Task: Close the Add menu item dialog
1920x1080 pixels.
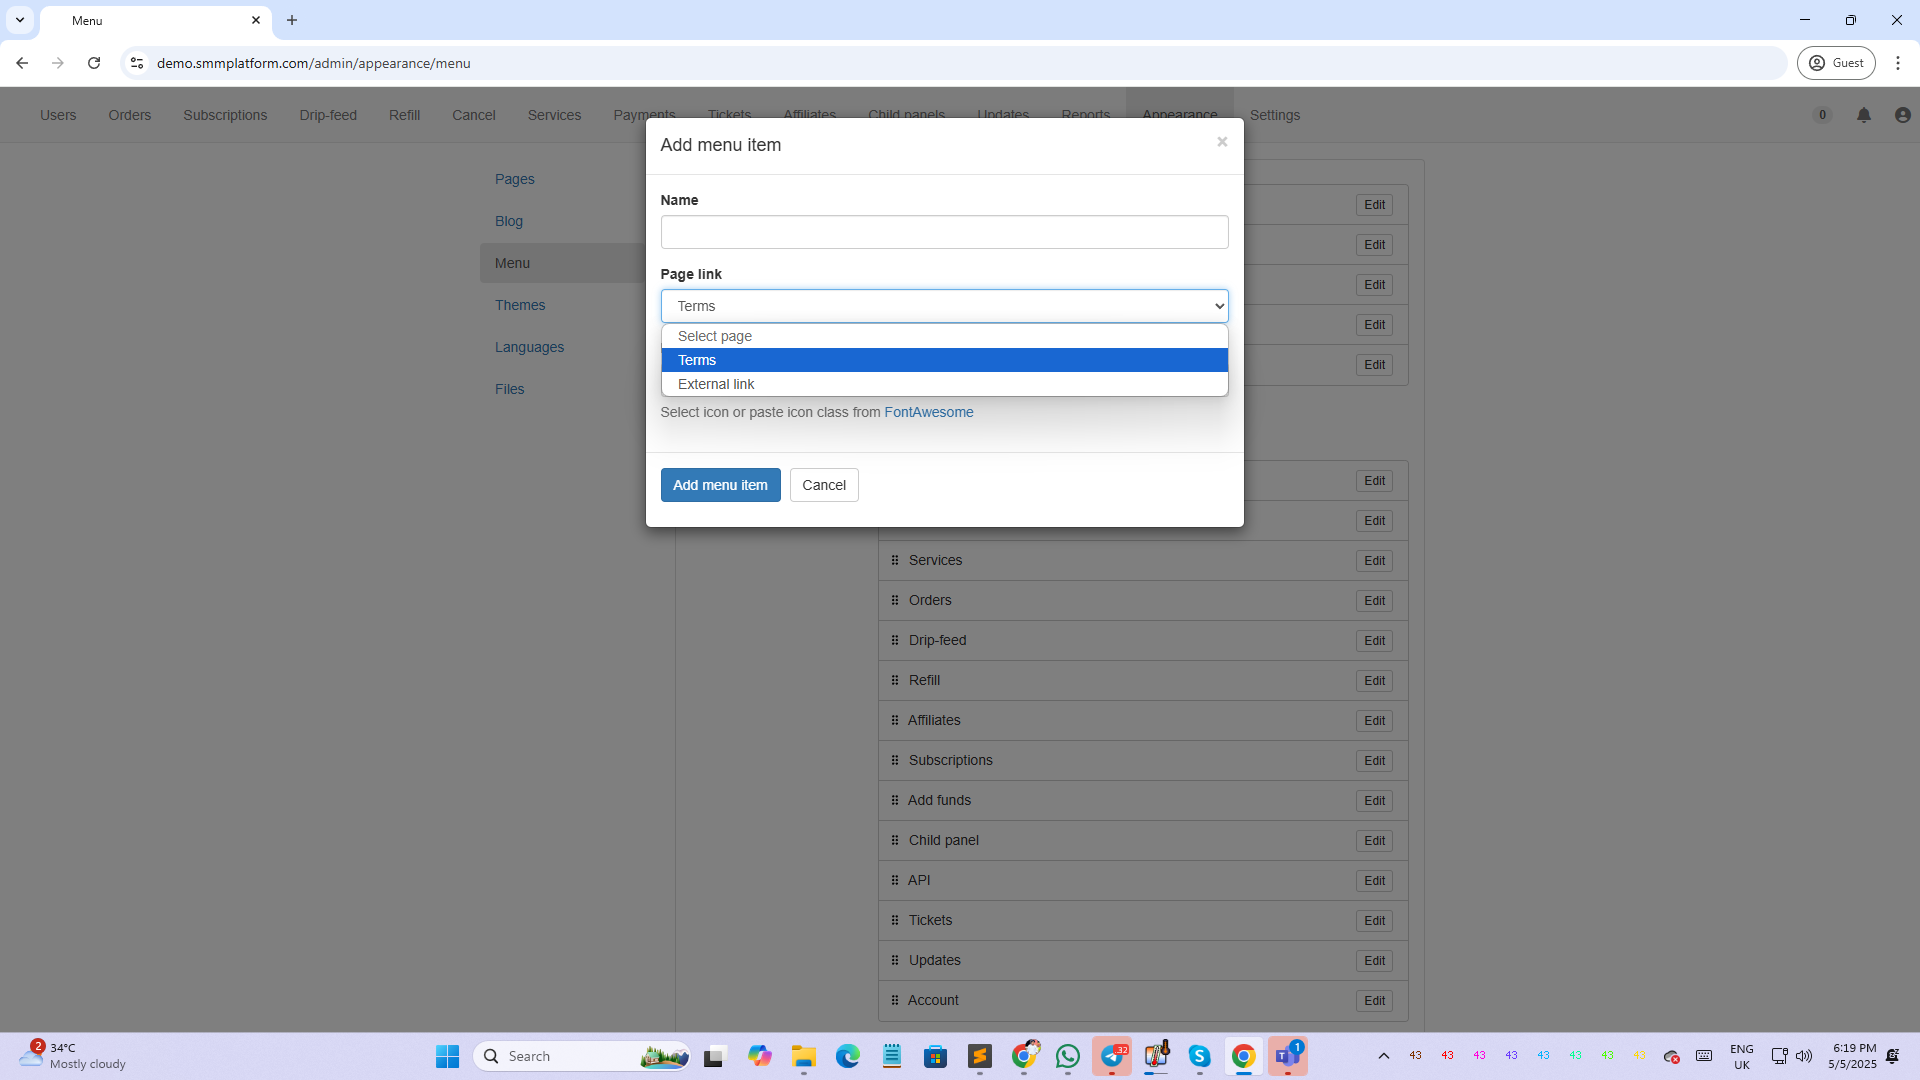Action: tap(1222, 142)
